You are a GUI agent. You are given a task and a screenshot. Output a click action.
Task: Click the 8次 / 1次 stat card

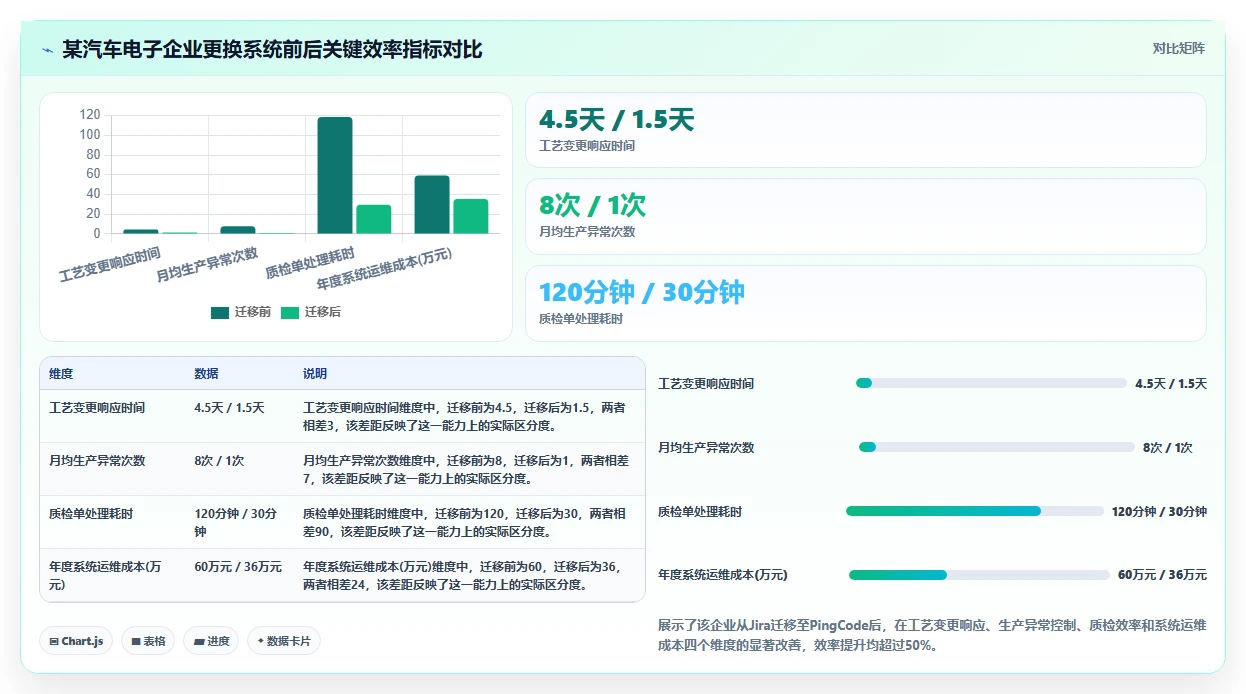click(x=866, y=216)
